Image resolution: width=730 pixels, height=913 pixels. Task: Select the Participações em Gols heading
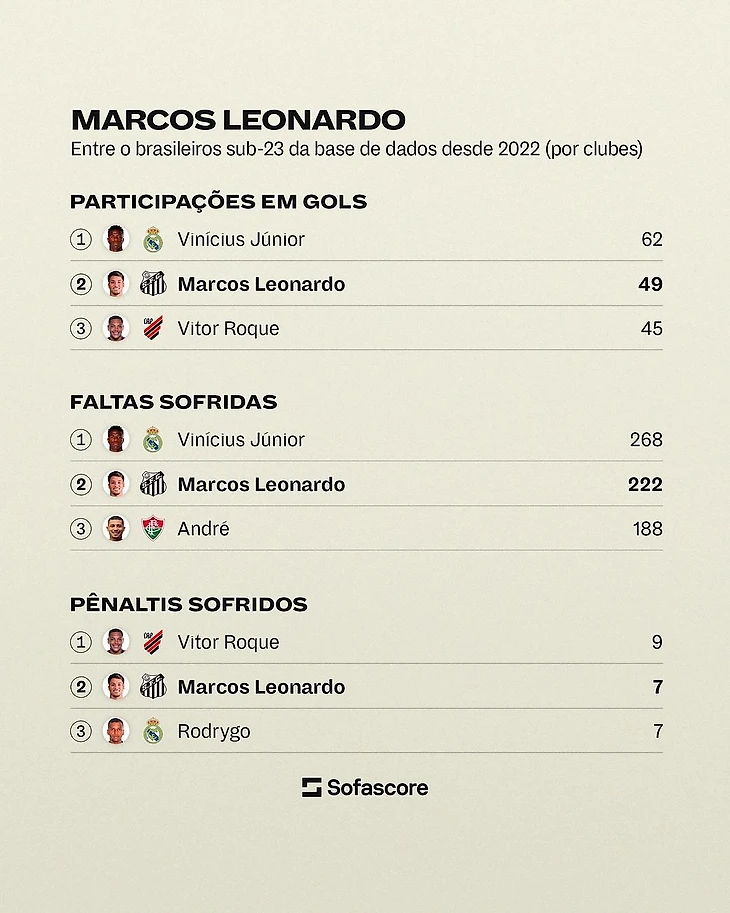[x=218, y=201]
